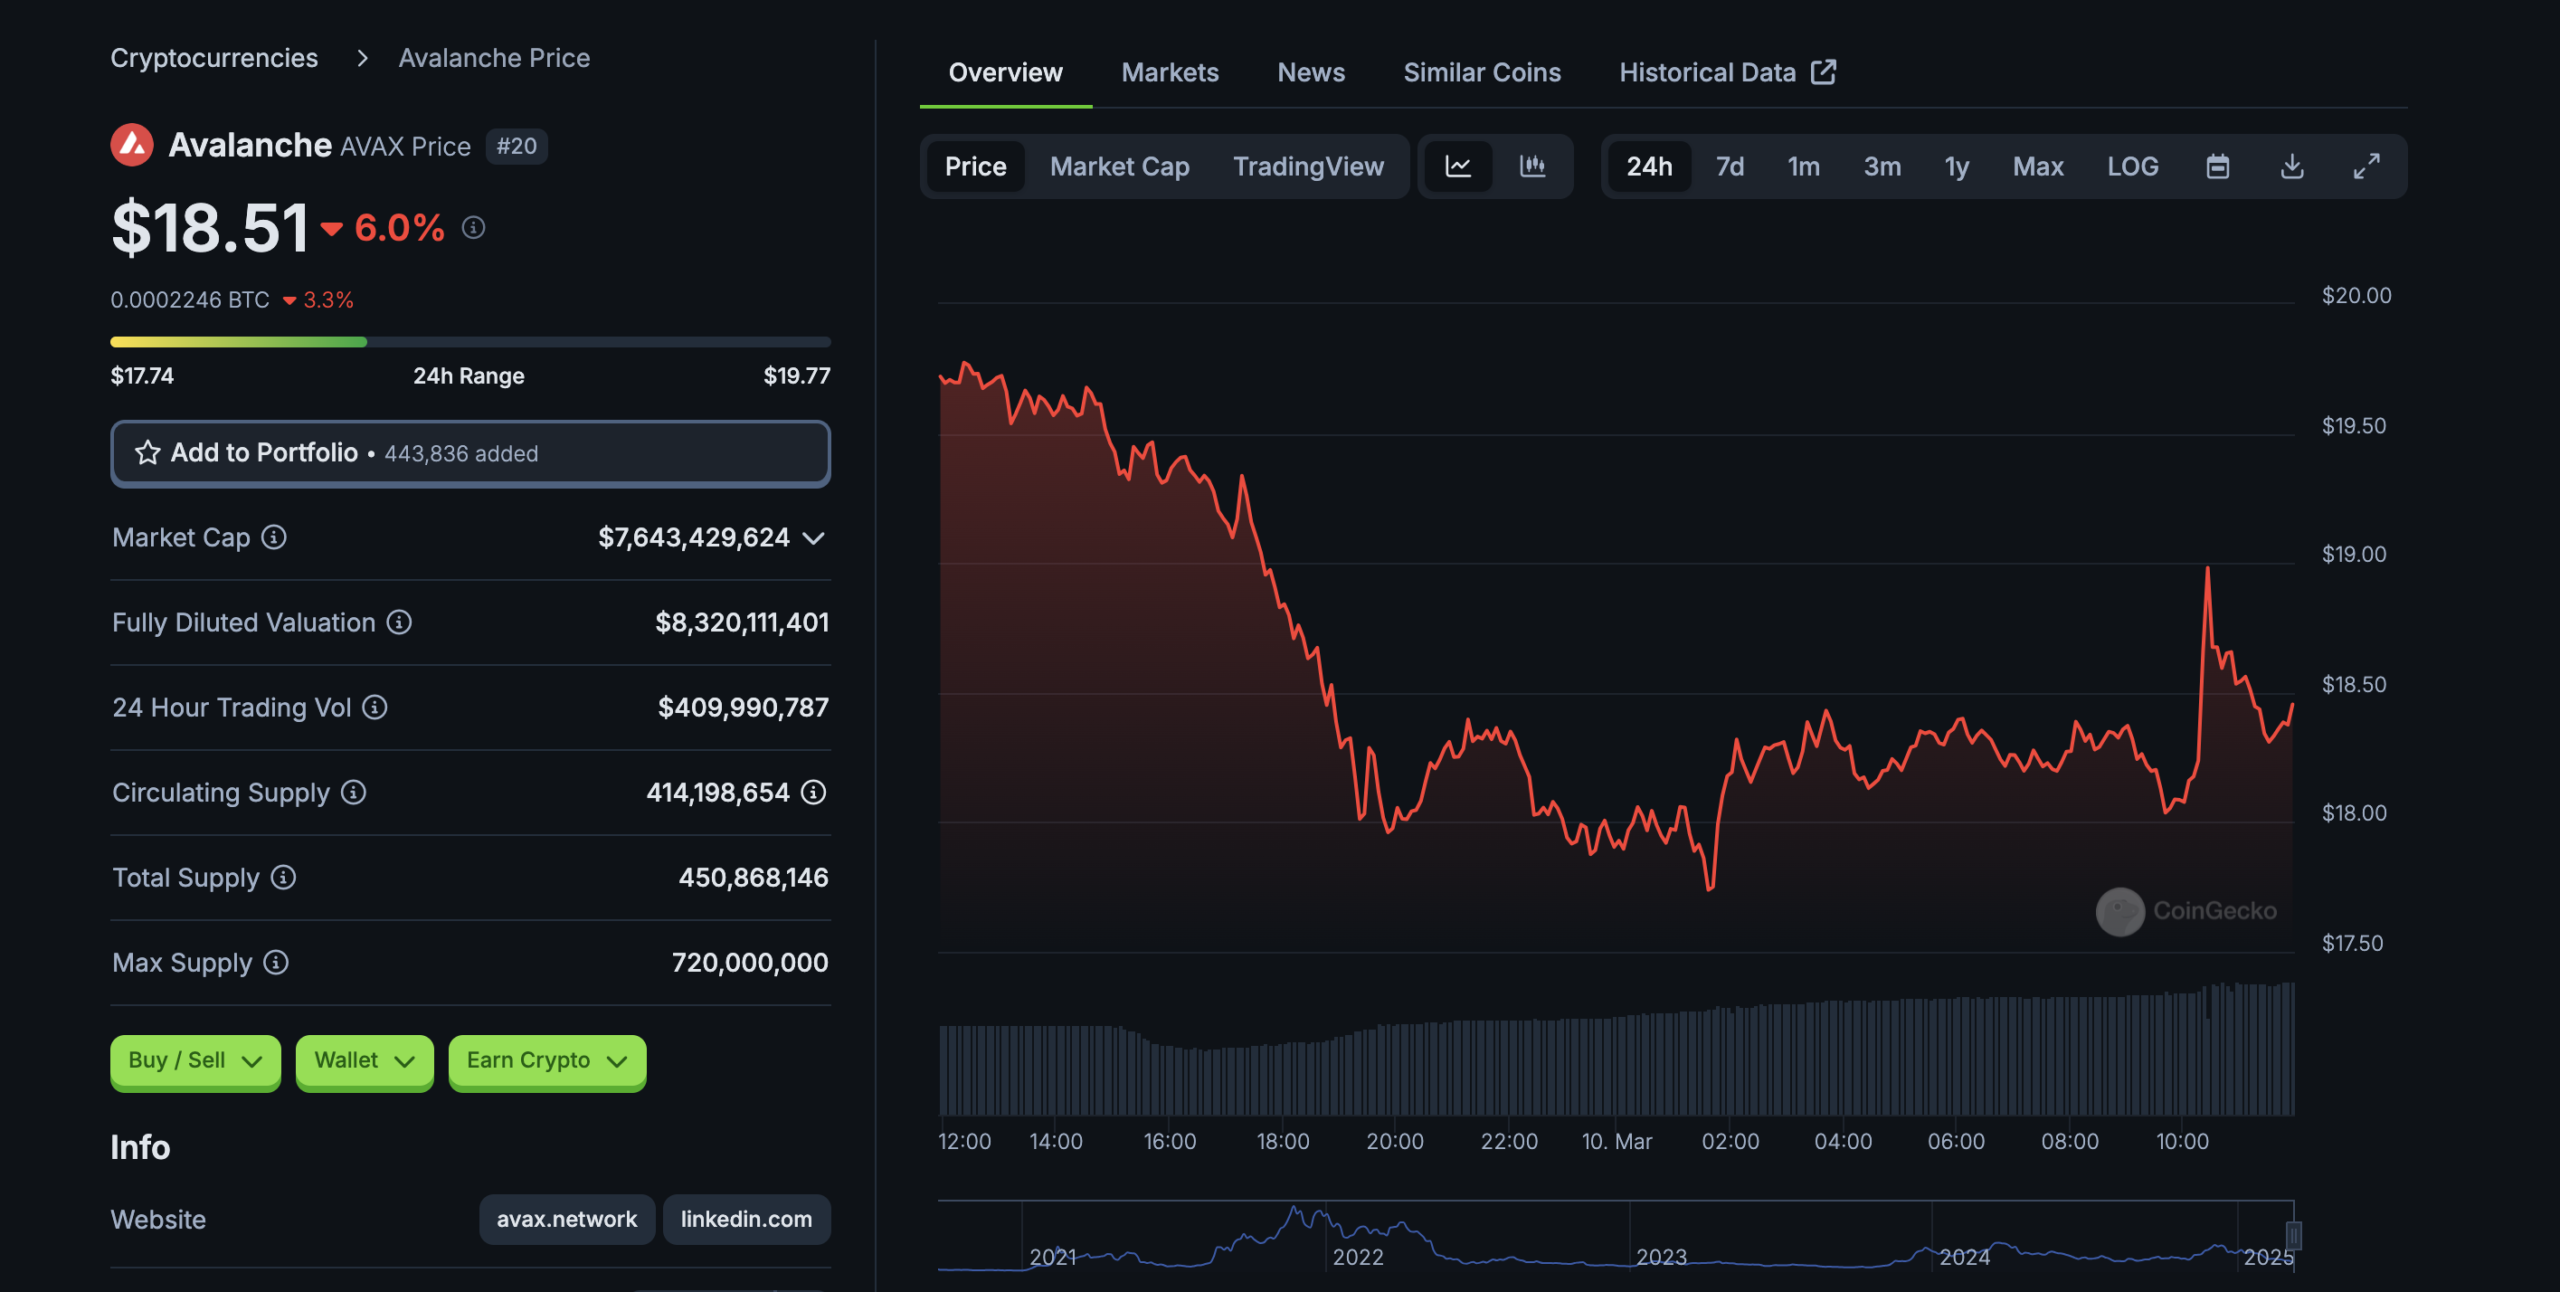Open the Buy / Sell dropdown

(x=195, y=1061)
